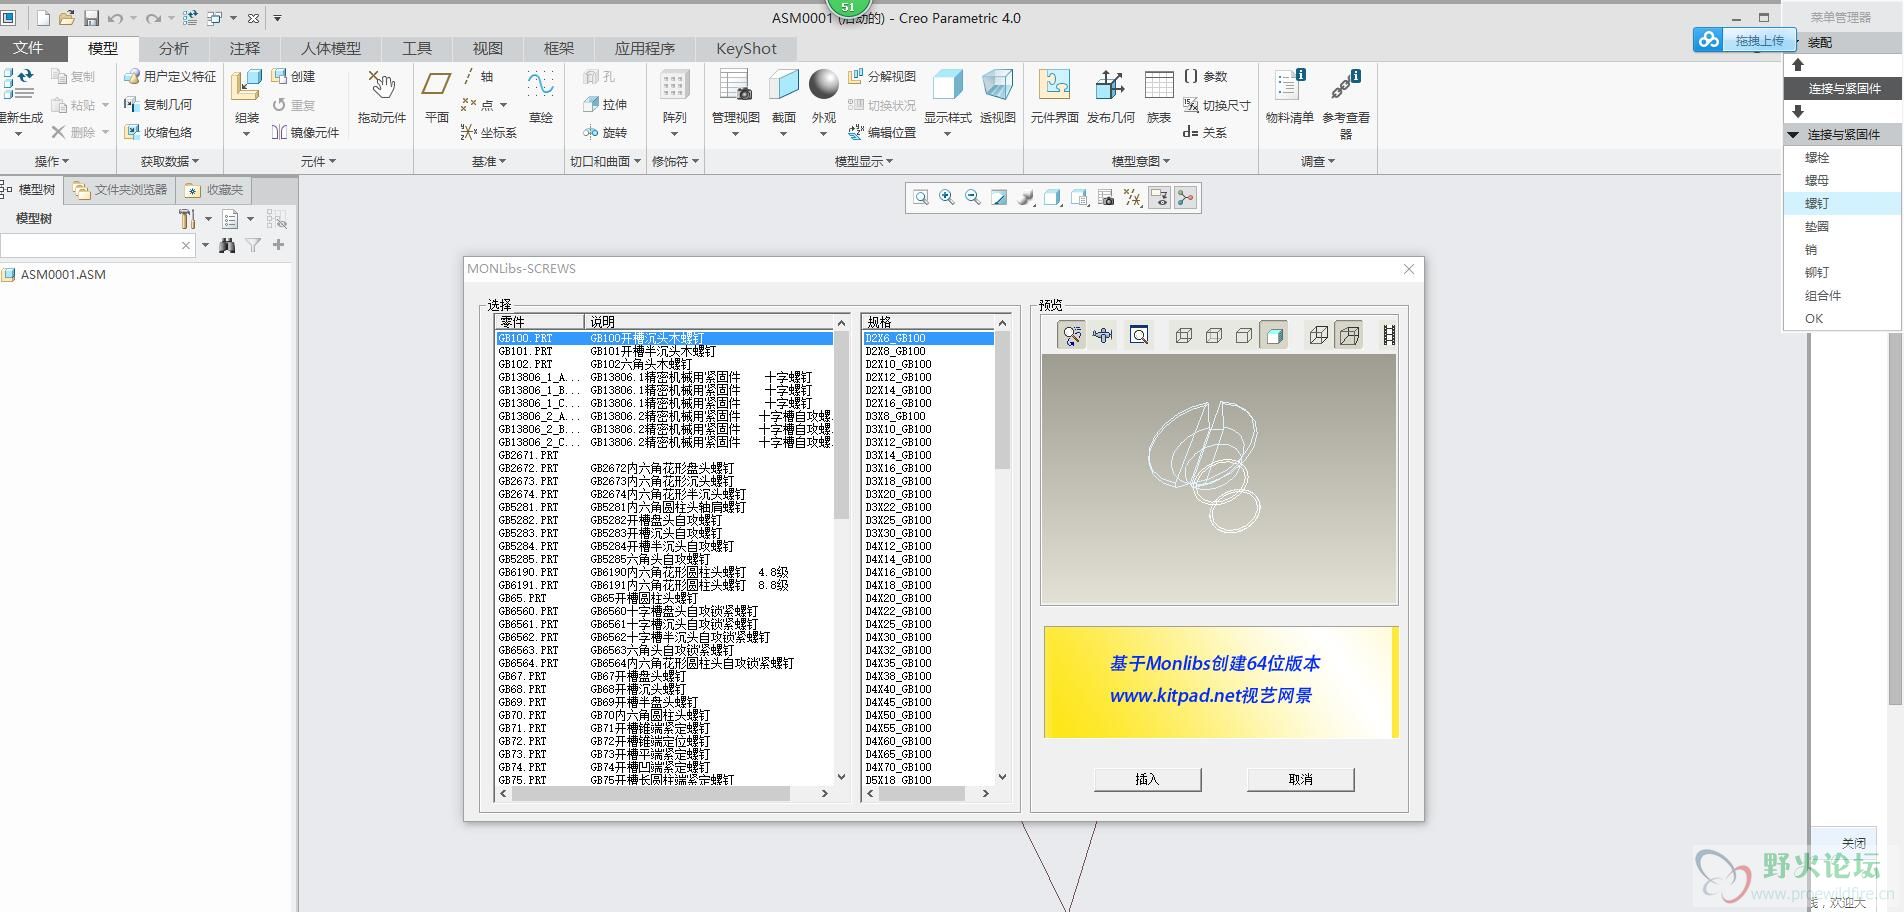
Task: Click the 取消 button
Action: tap(1300, 779)
